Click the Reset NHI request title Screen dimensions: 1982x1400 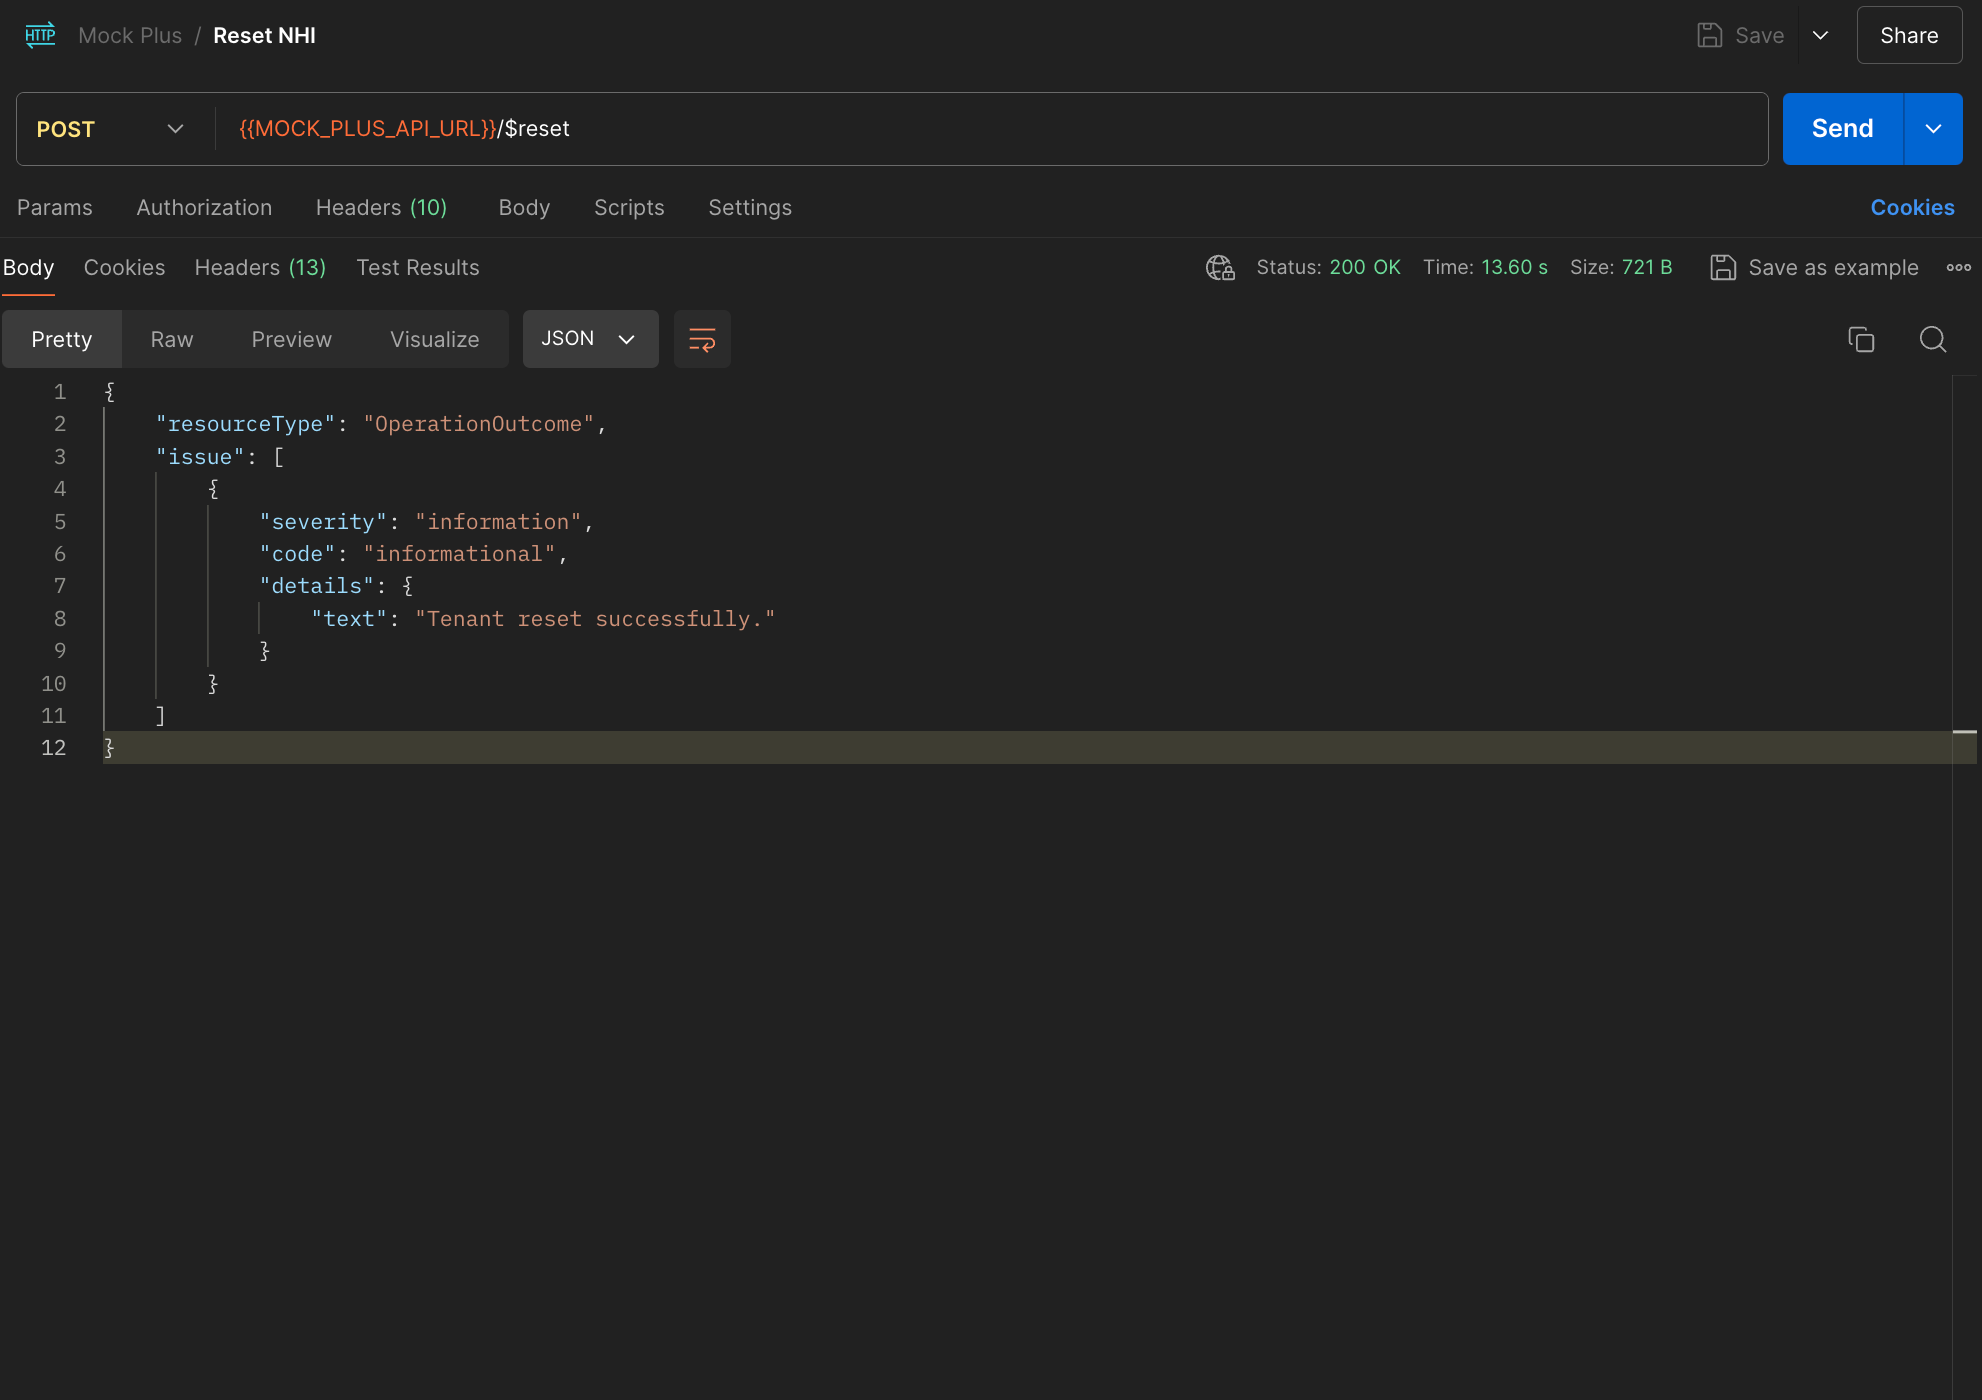click(x=264, y=35)
